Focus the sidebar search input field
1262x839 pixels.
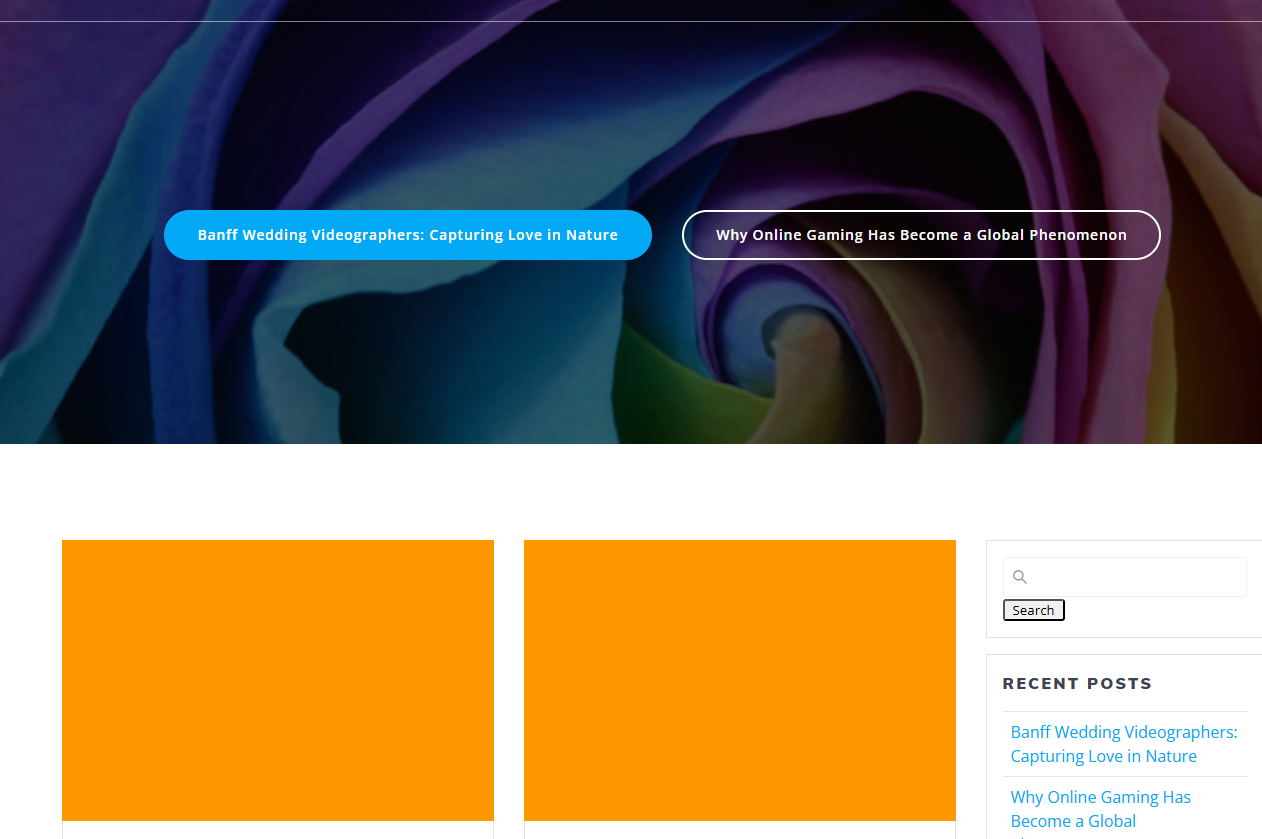1125,577
